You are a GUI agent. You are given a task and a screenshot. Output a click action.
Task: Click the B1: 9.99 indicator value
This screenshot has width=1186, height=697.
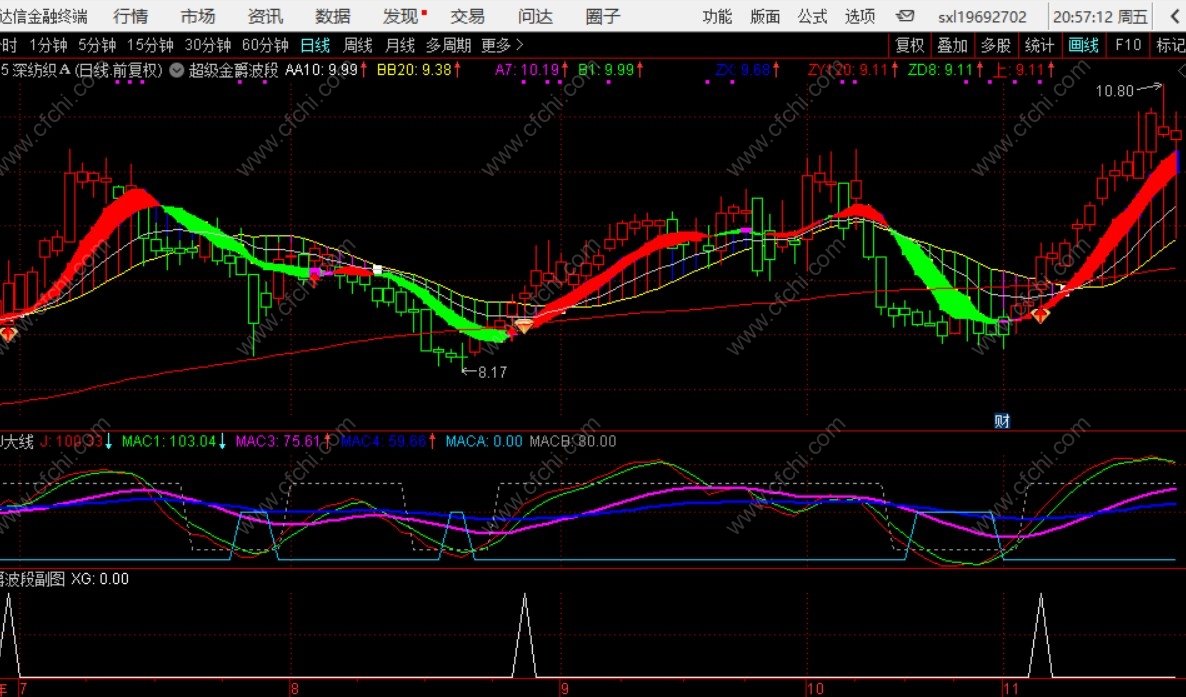pos(606,70)
